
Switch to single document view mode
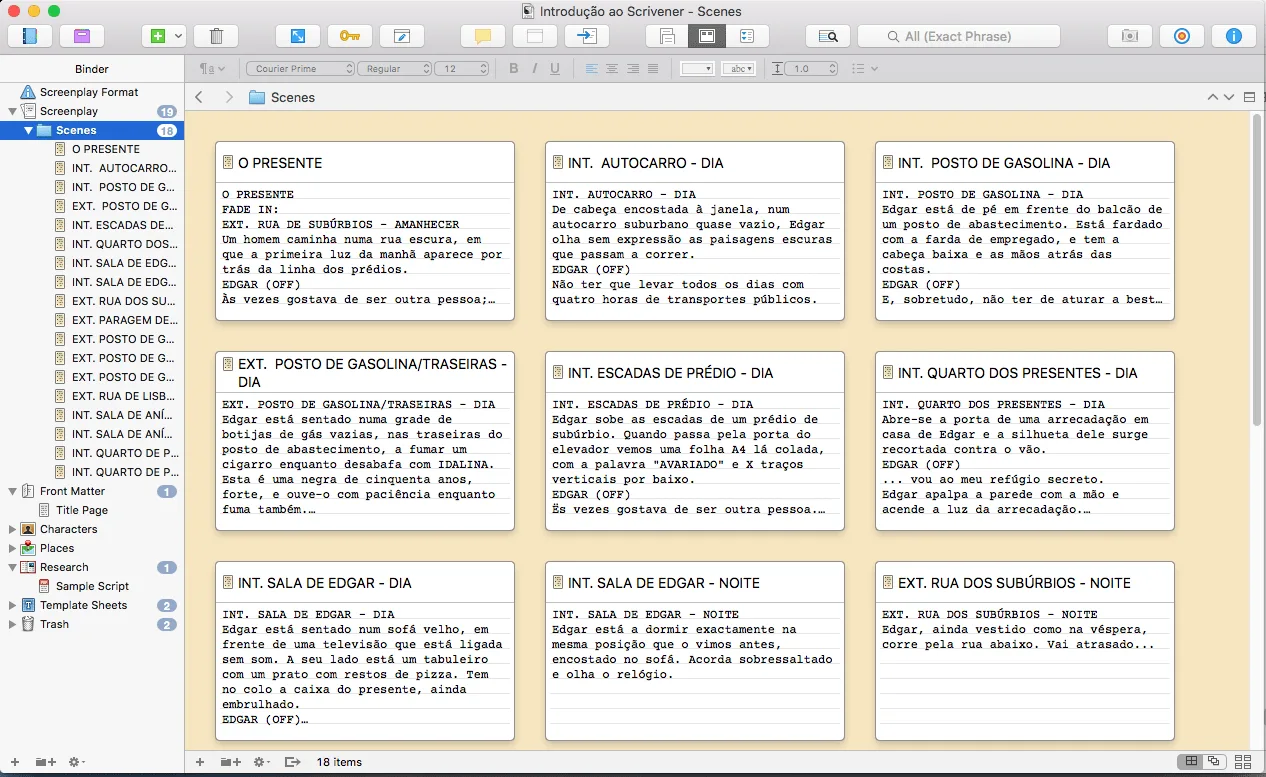[666, 35]
